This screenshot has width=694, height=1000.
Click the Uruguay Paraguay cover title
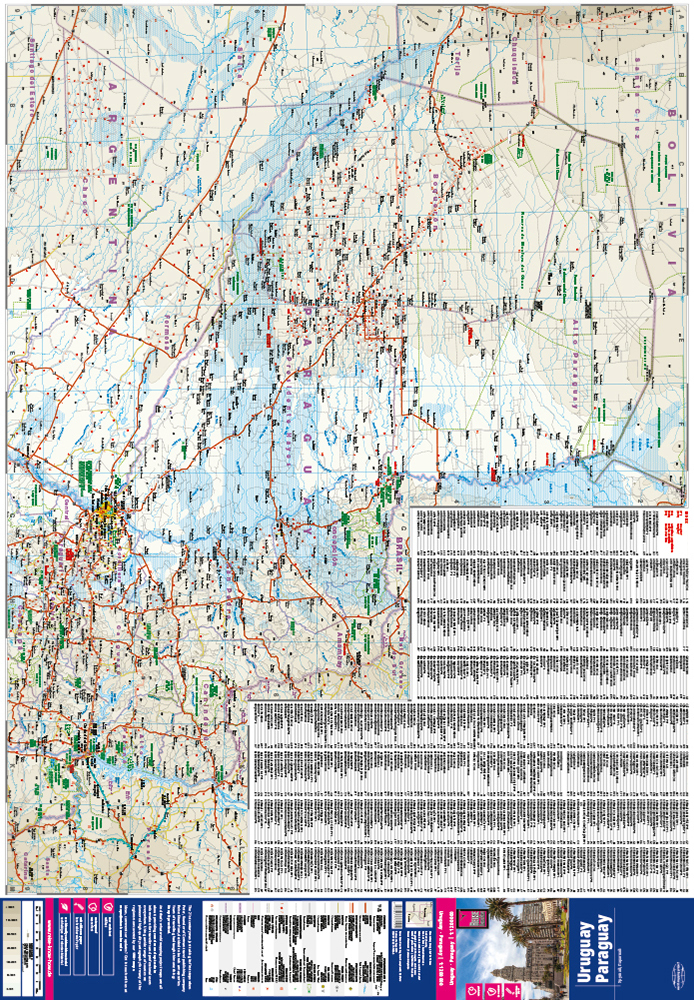(594, 947)
